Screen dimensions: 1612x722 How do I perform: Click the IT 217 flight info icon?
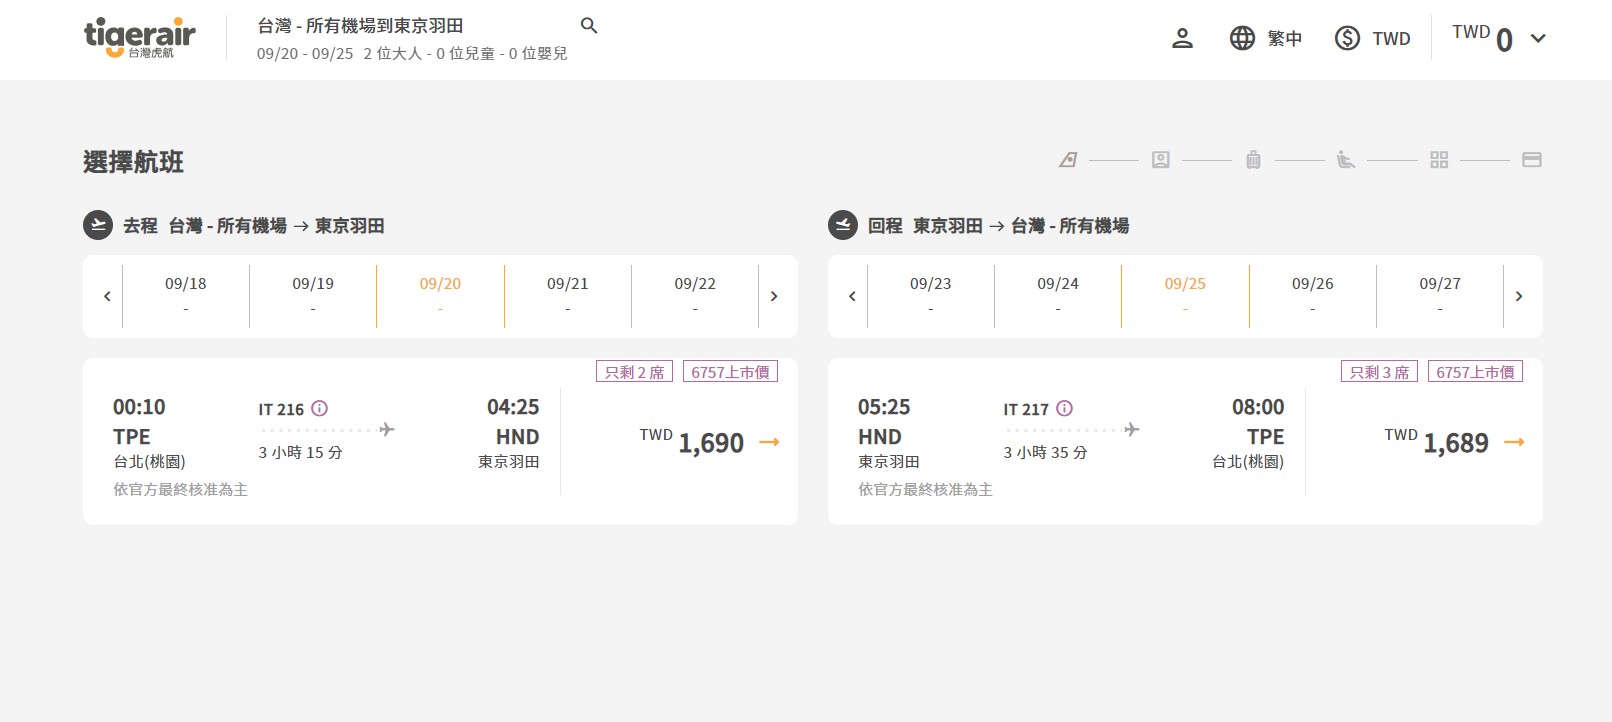pyautogui.click(x=1065, y=408)
